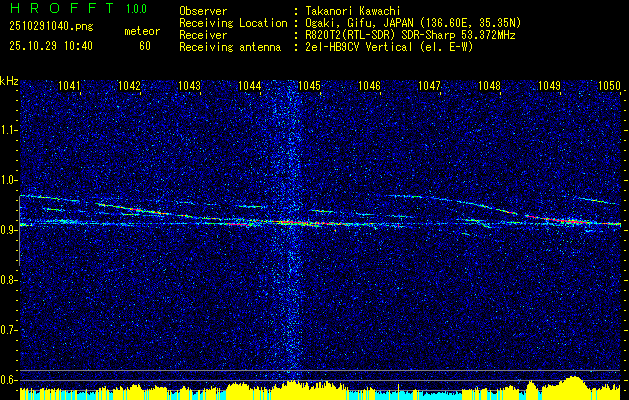Click the 1050 time axis marker
Image resolution: width=629 pixels, height=400 pixels.
click(609, 85)
